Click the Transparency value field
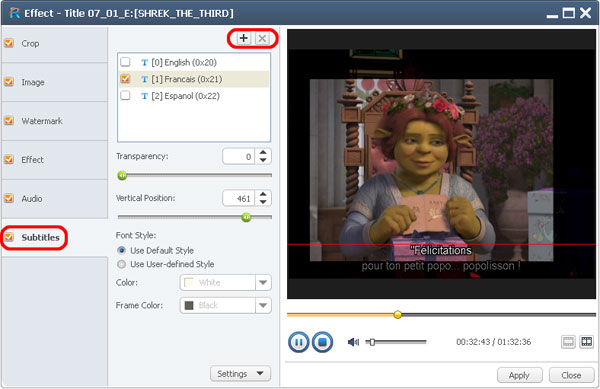 [238, 156]
